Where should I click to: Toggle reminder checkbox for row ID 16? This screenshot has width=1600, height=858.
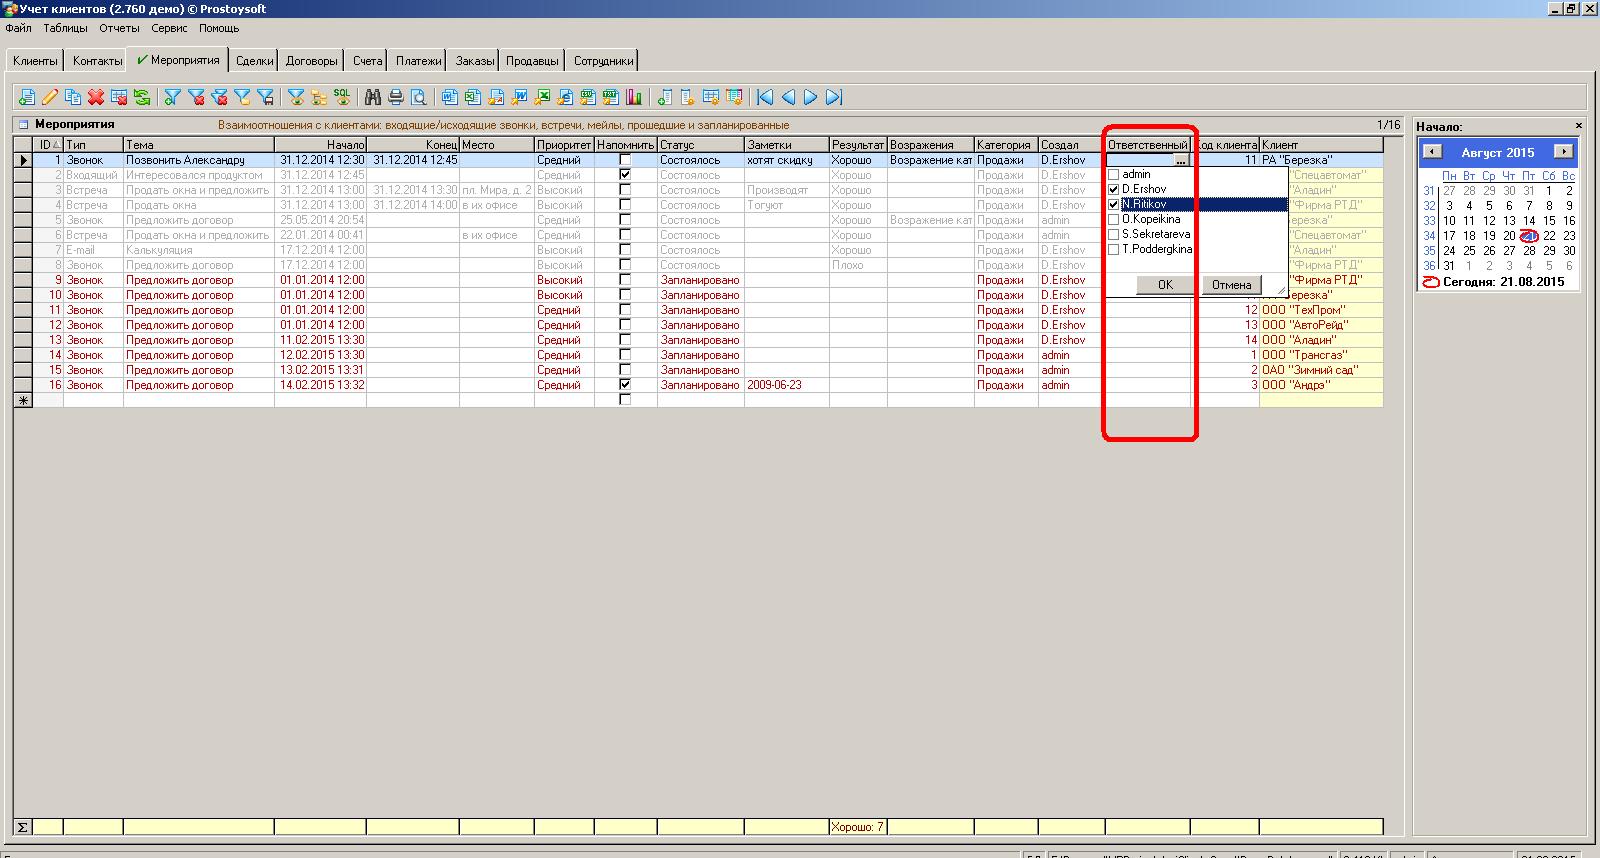pyautogui.click(x=625, y=385)
